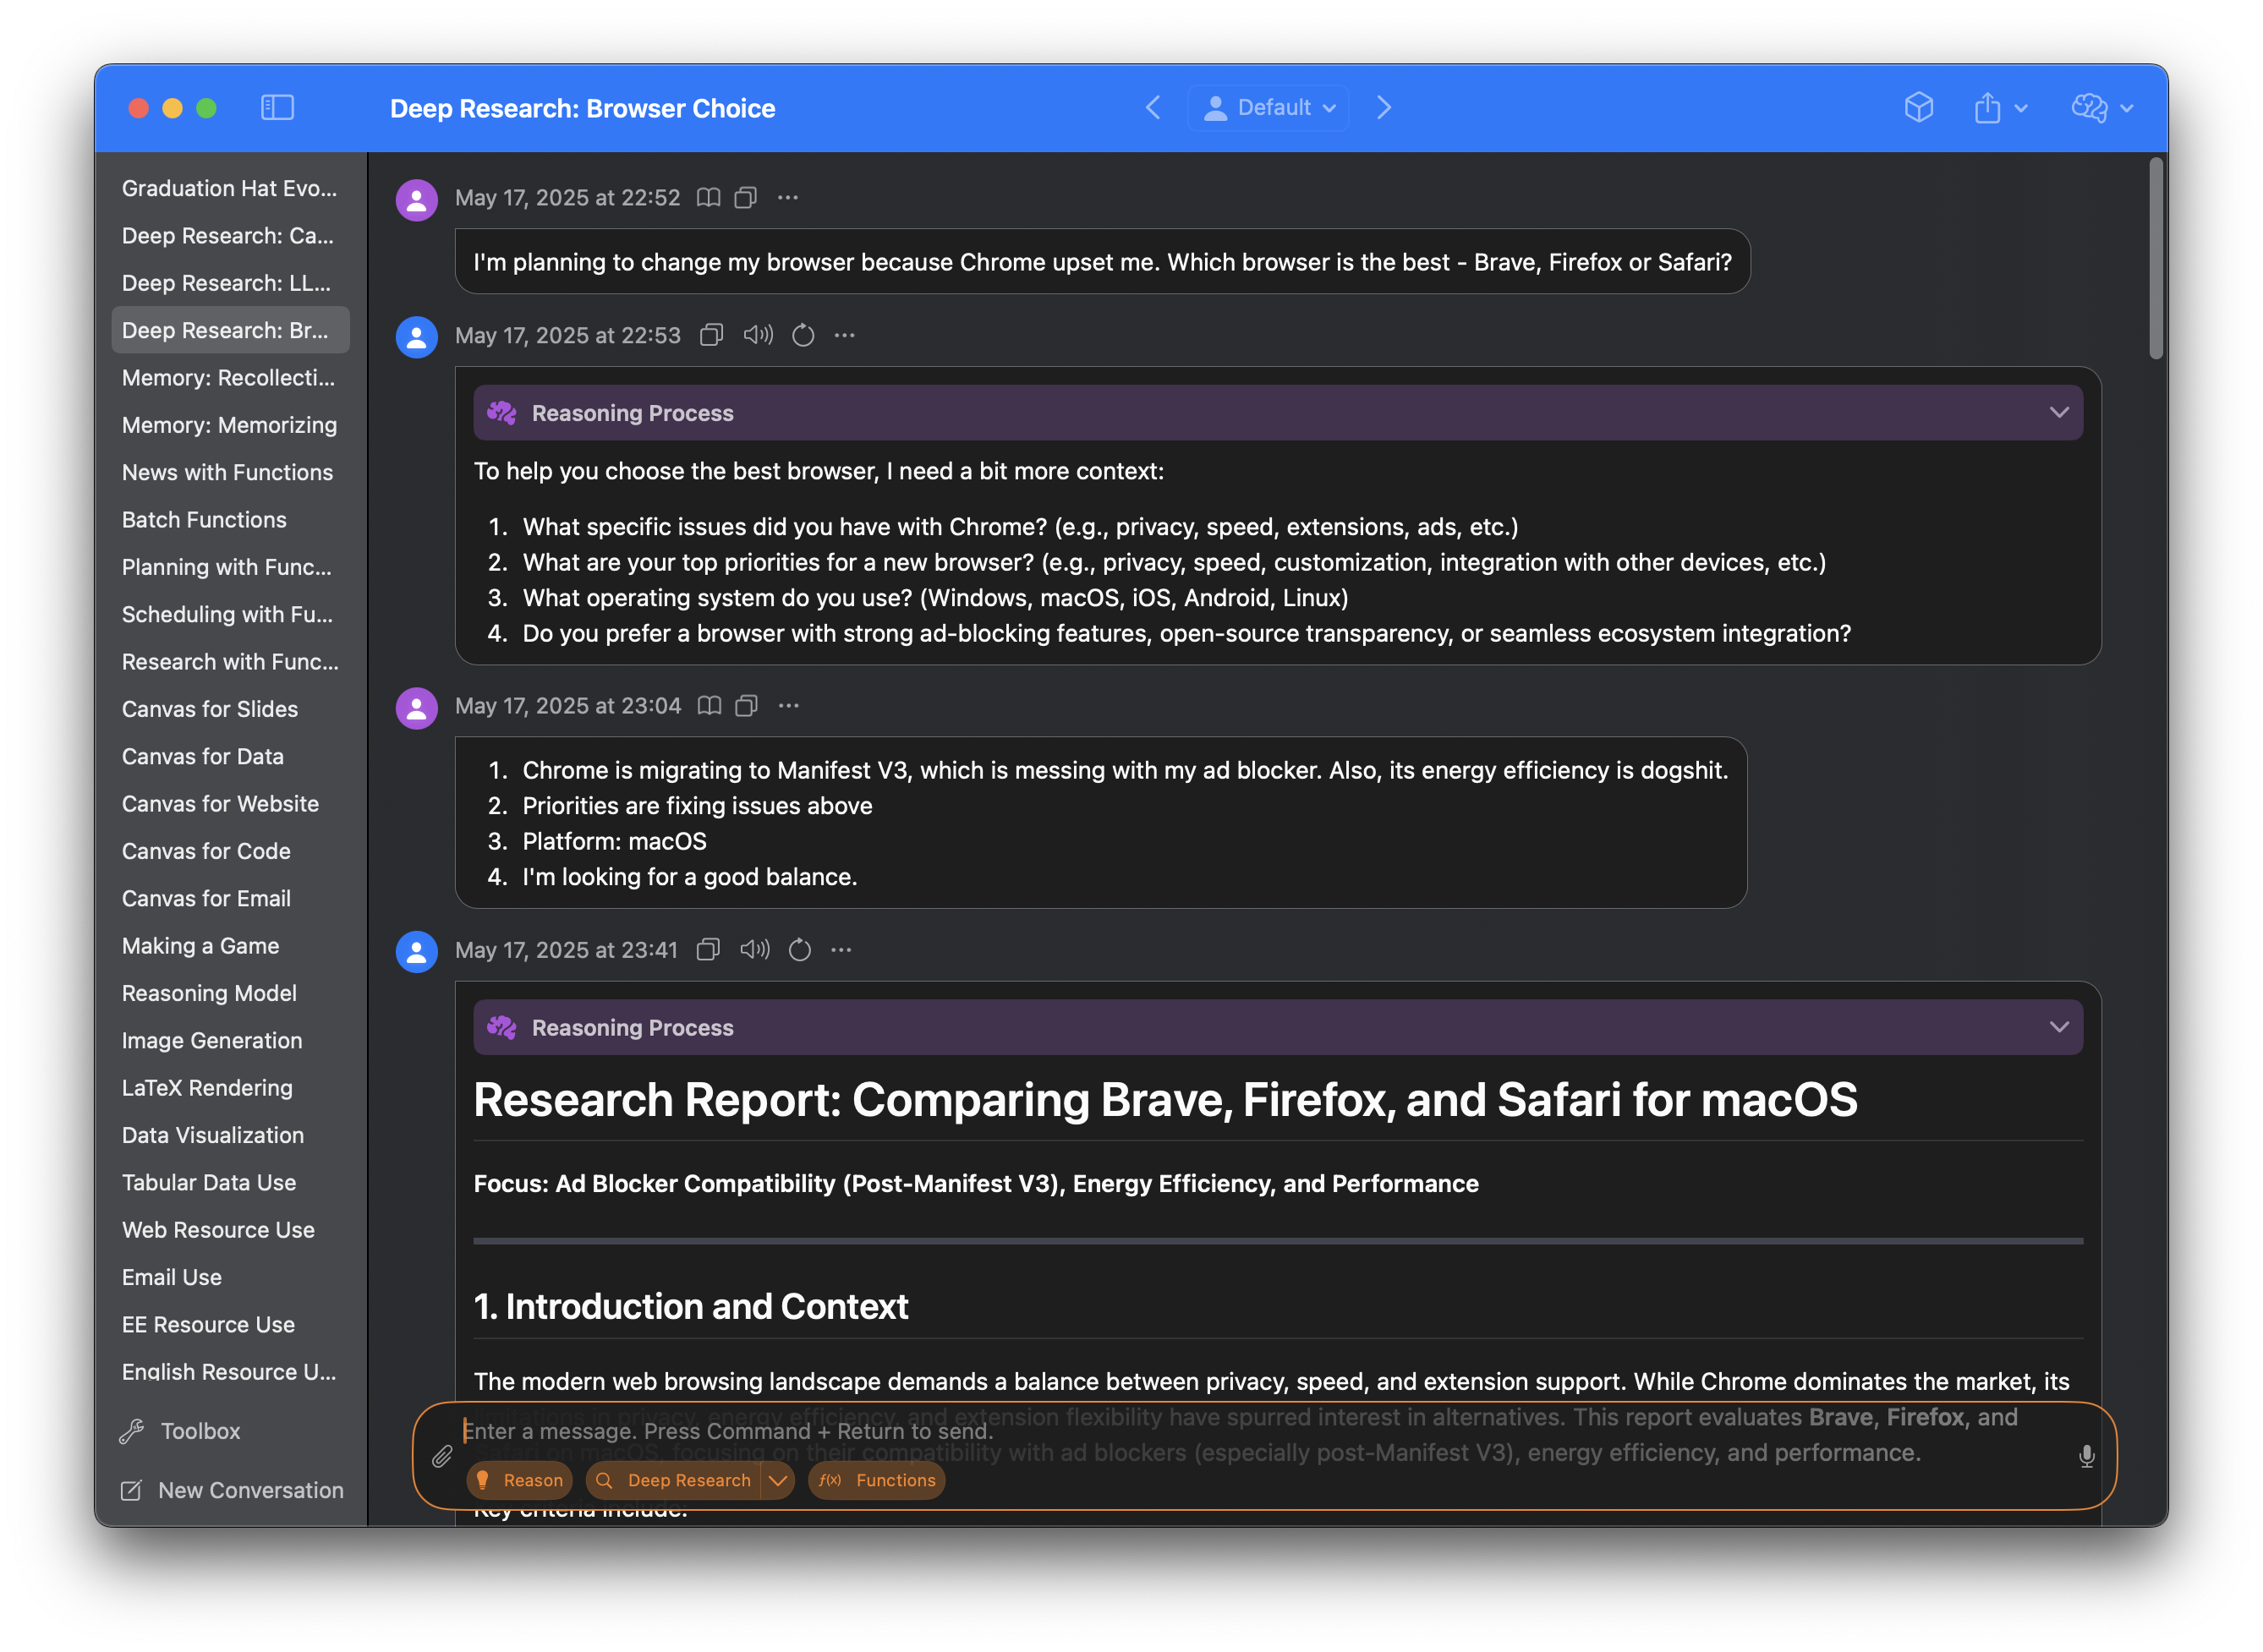Open book icon on 22:52 message
This screenshot has height=1652, width=2263.
[708, 198]
